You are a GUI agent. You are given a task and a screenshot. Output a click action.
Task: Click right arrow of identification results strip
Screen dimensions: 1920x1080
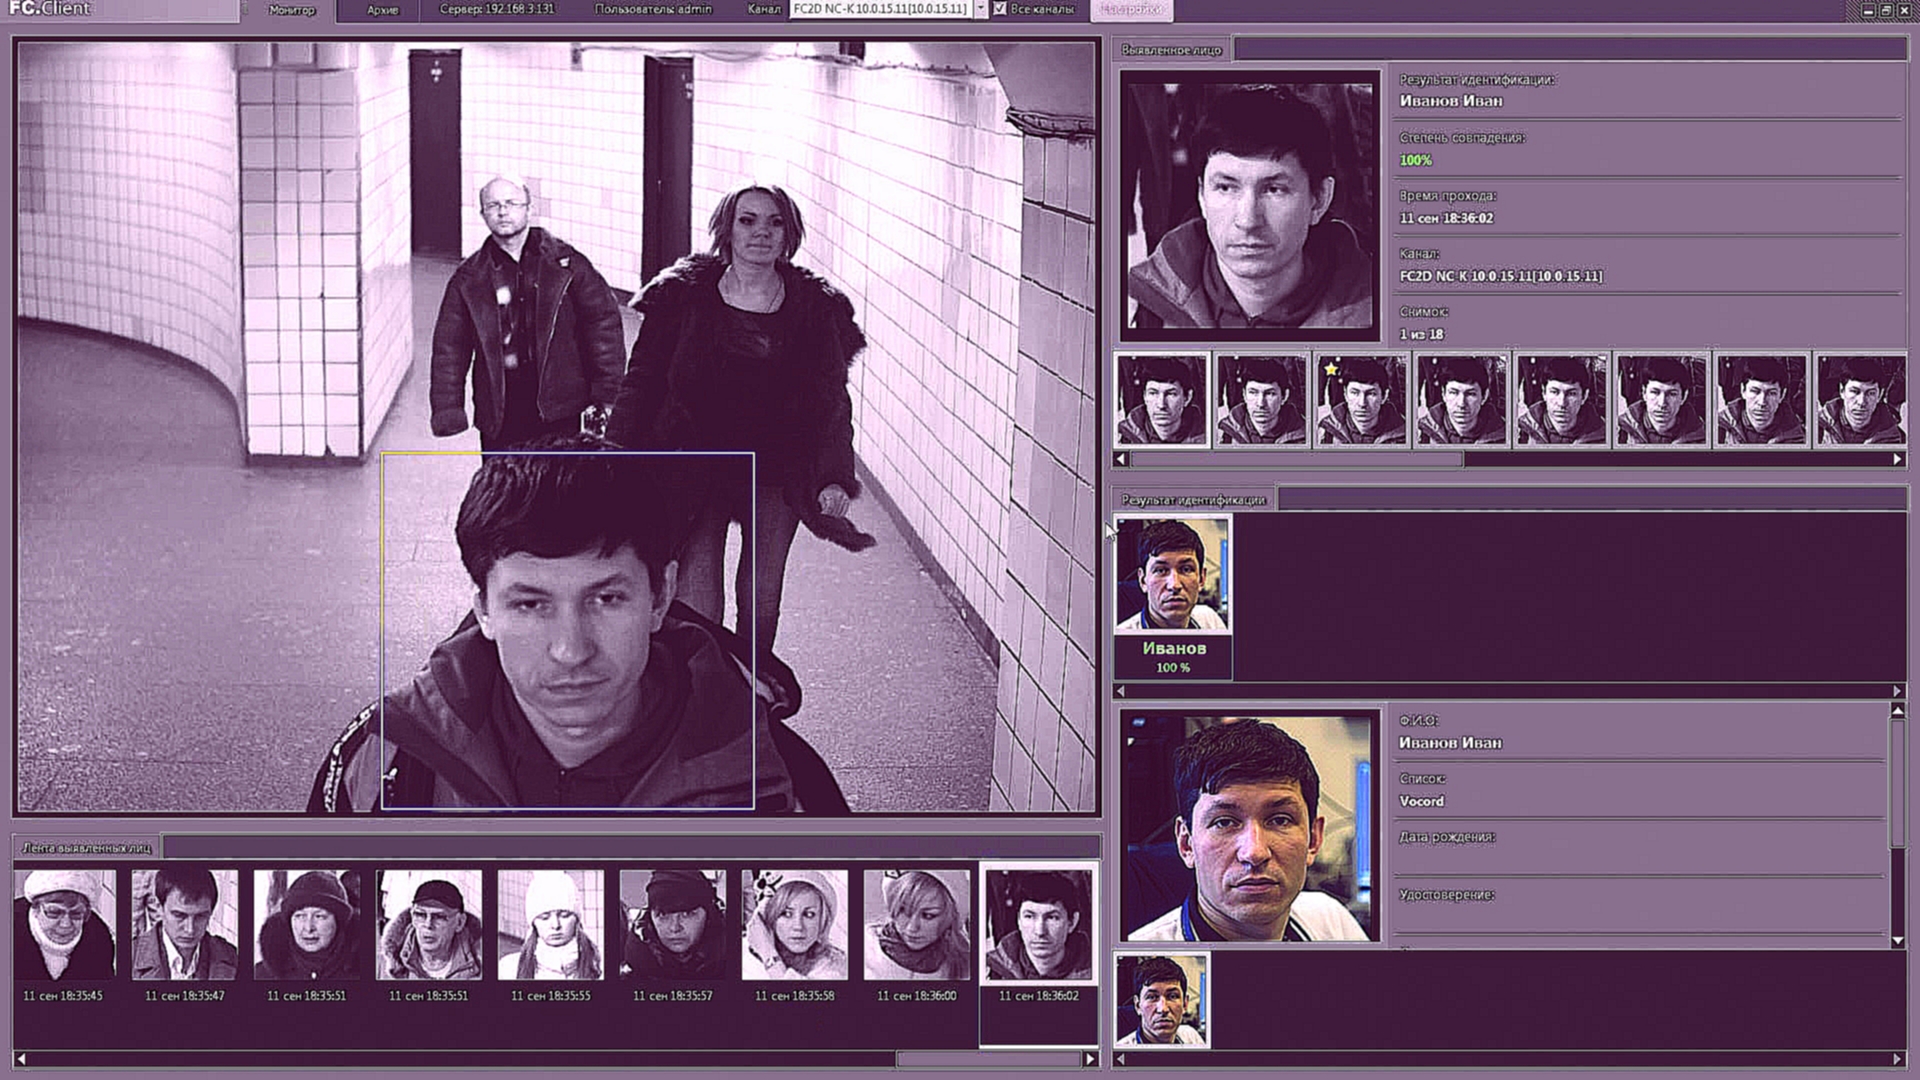(x=1899, y=690)
